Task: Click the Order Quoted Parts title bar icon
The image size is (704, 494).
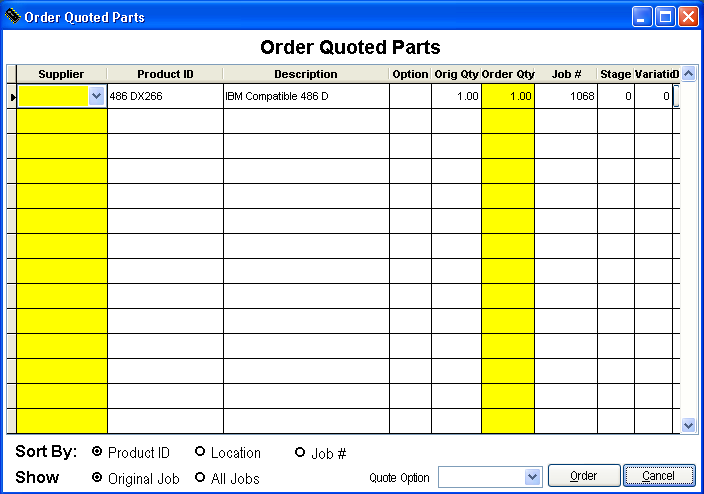Action: click(12, 16)
